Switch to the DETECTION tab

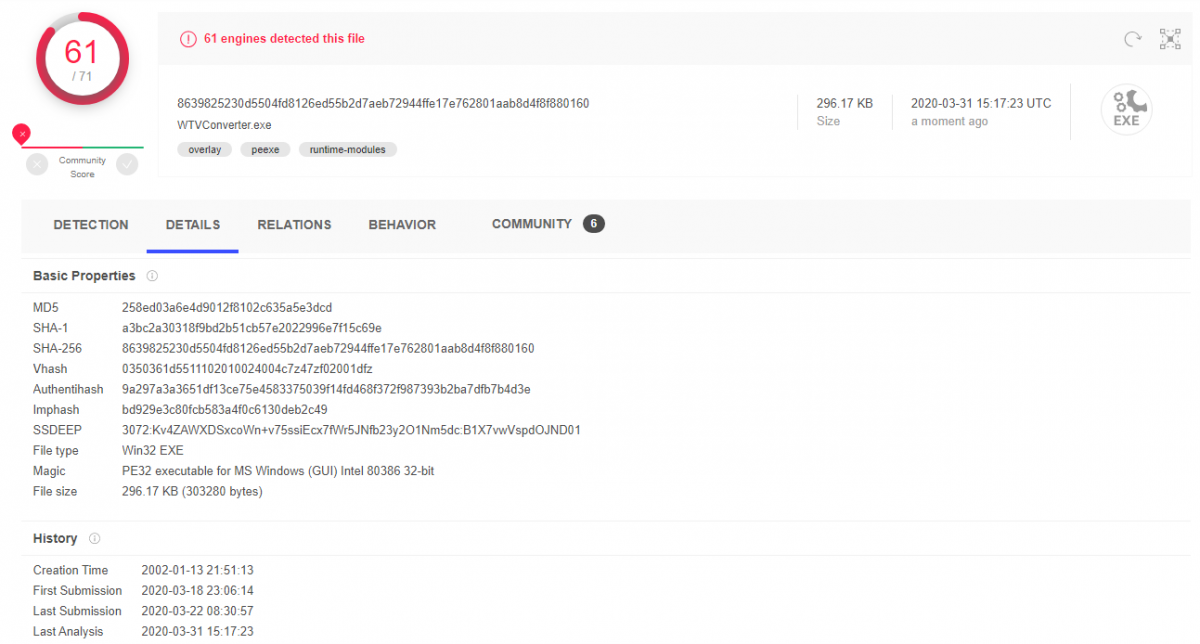[91, 225]
